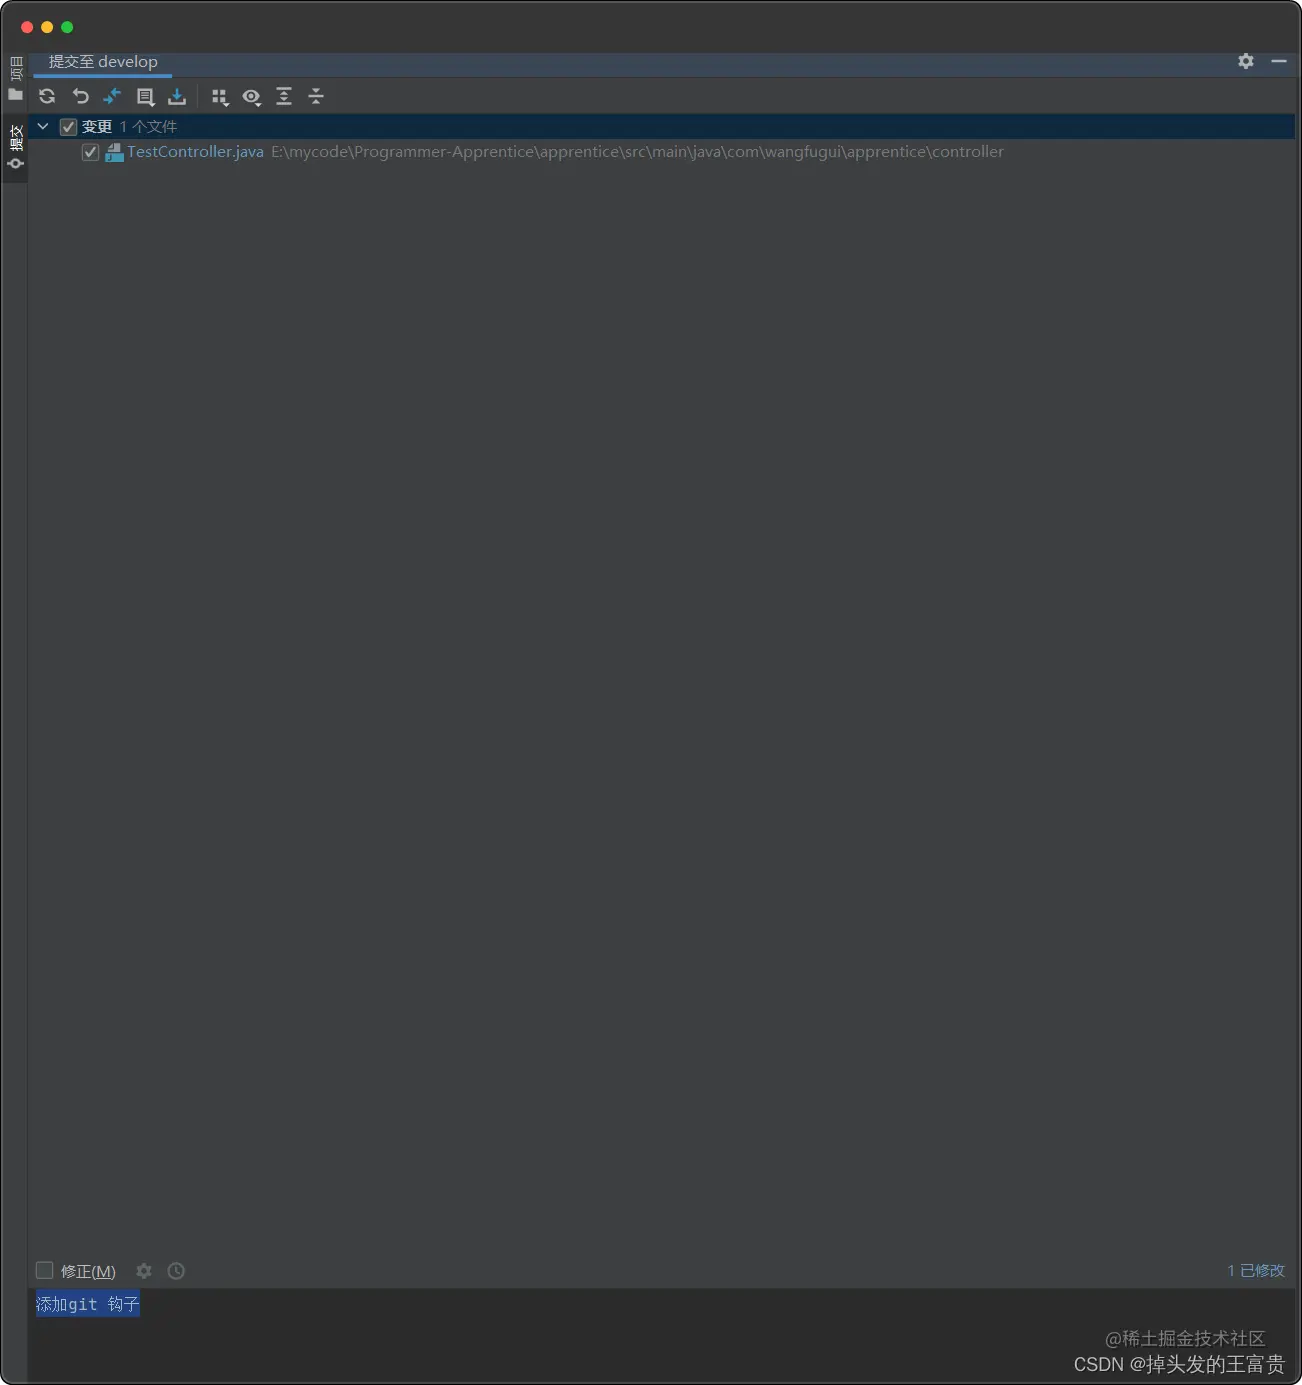Open the 项目 (Project) side tab
The image size is (1302, 1385).
[x=15, y=79]
